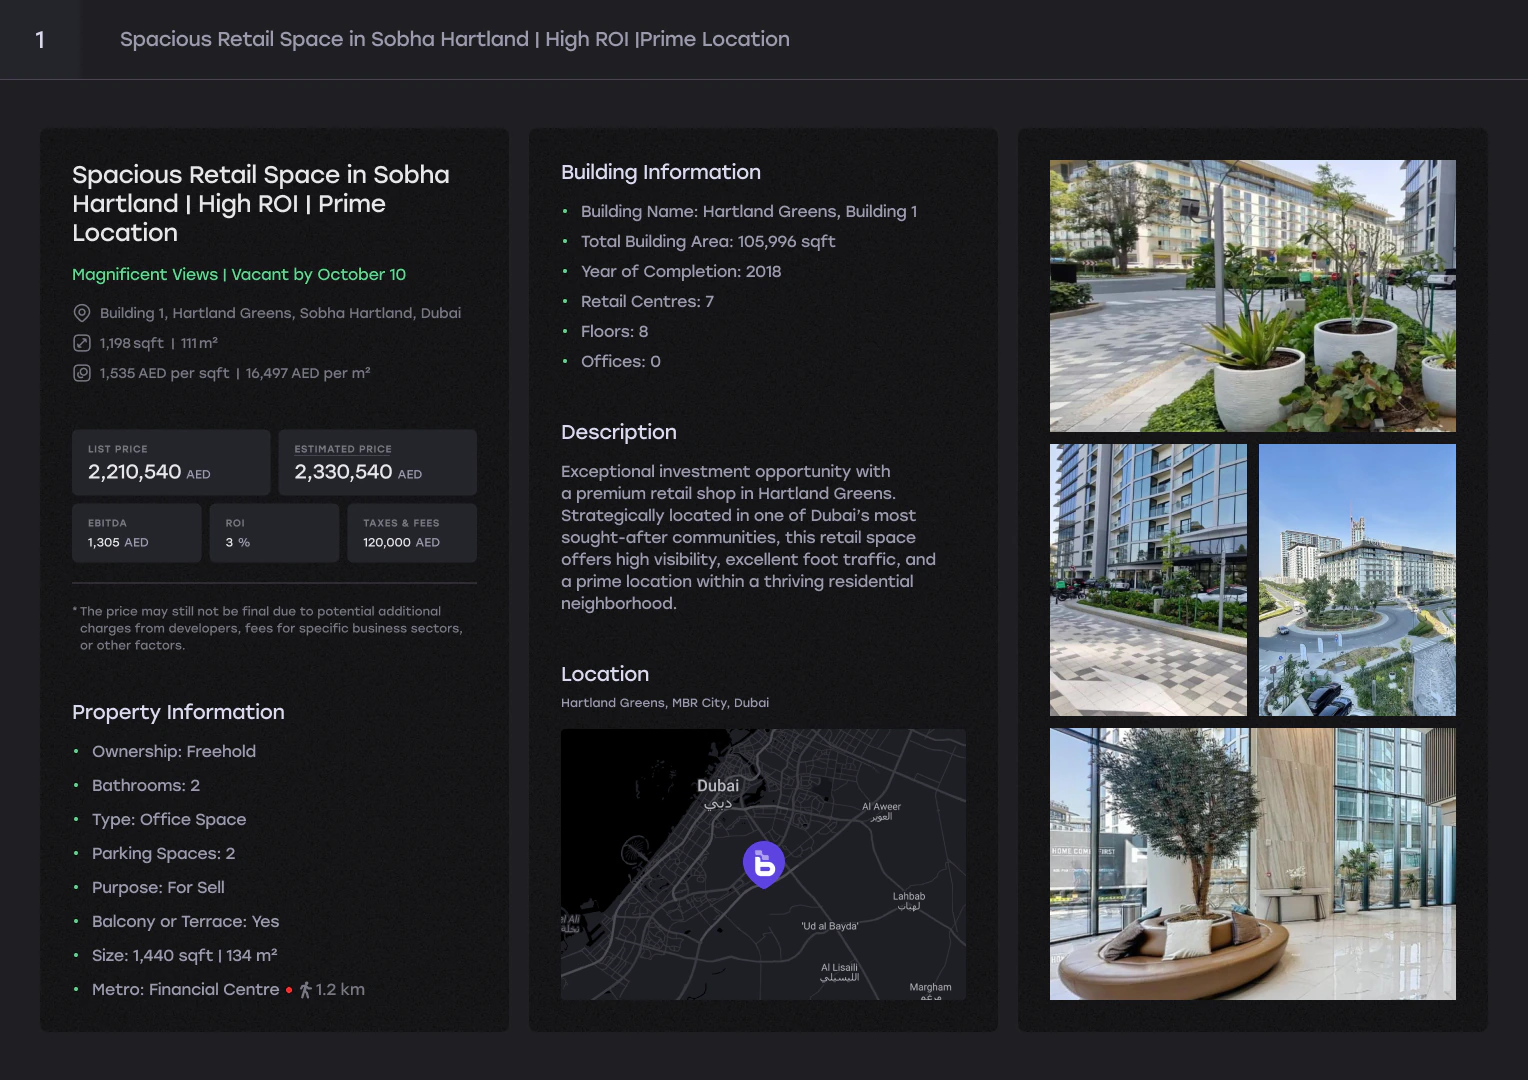Click the price disclaimer footnote text
1528x1080 pixels.
(x=268, y=628)
